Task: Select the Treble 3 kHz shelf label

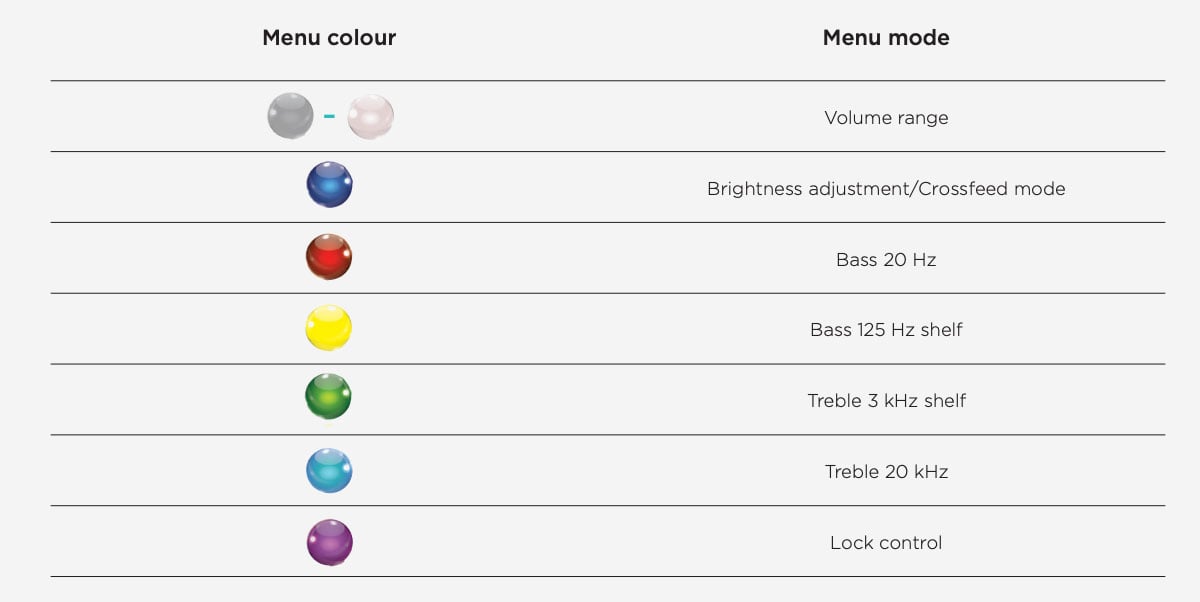Action: (x=886, y=401)
